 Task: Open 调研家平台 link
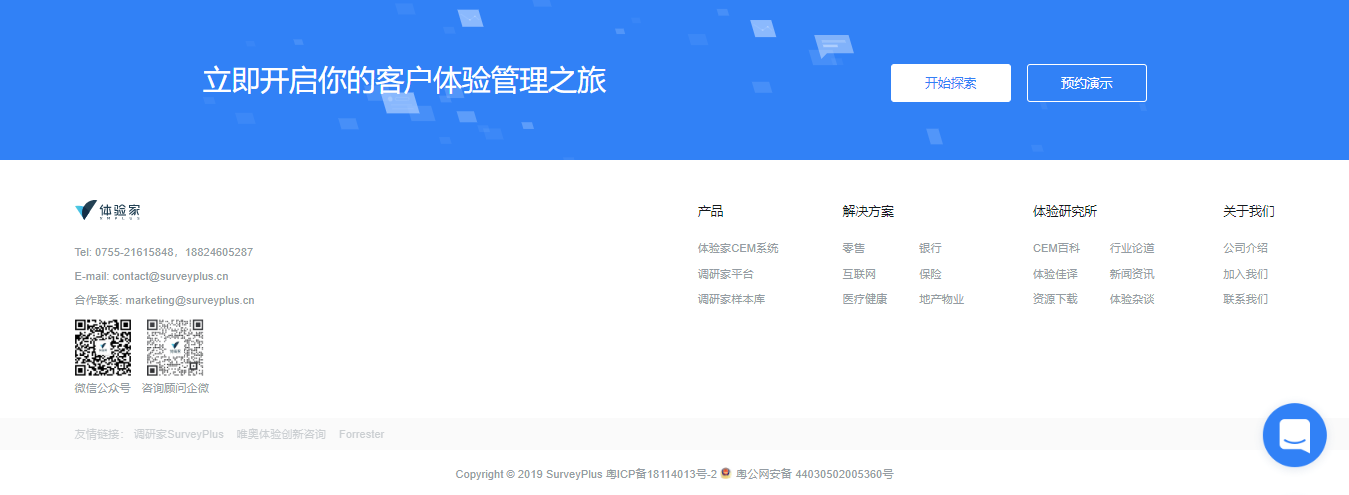(x=726, y=274)
